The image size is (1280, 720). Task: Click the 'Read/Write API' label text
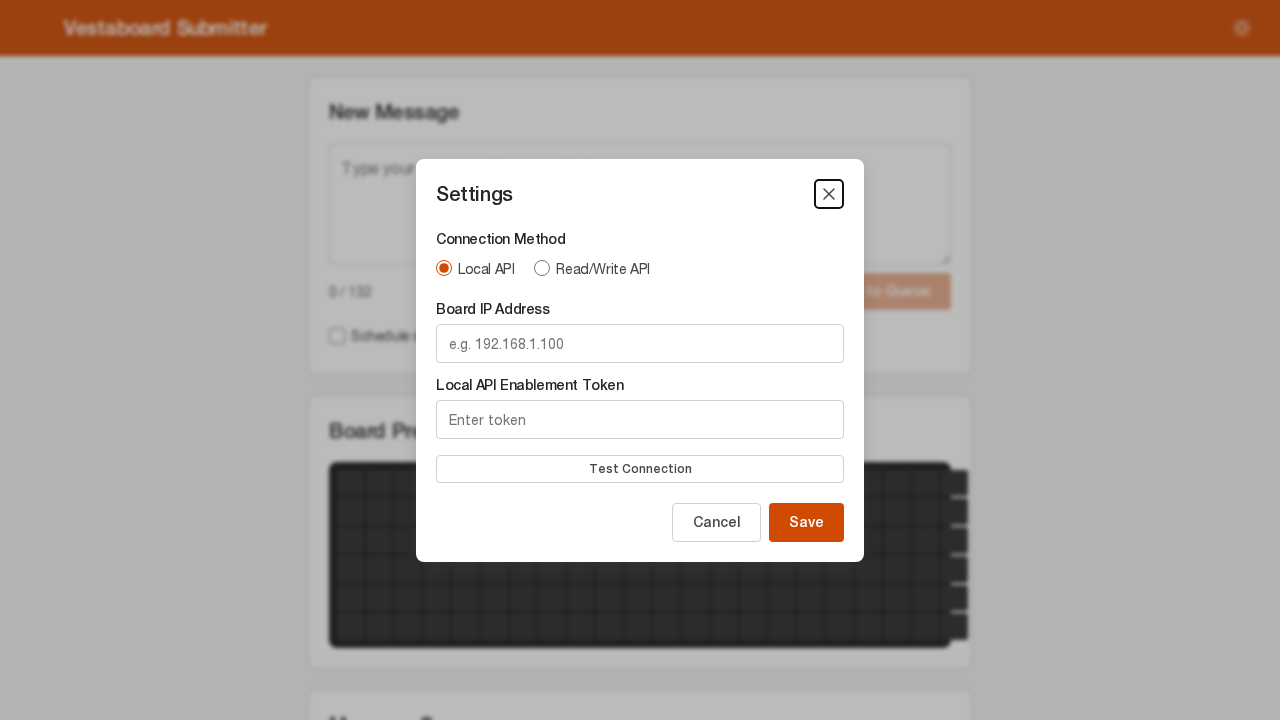click(x=602, y=269)
